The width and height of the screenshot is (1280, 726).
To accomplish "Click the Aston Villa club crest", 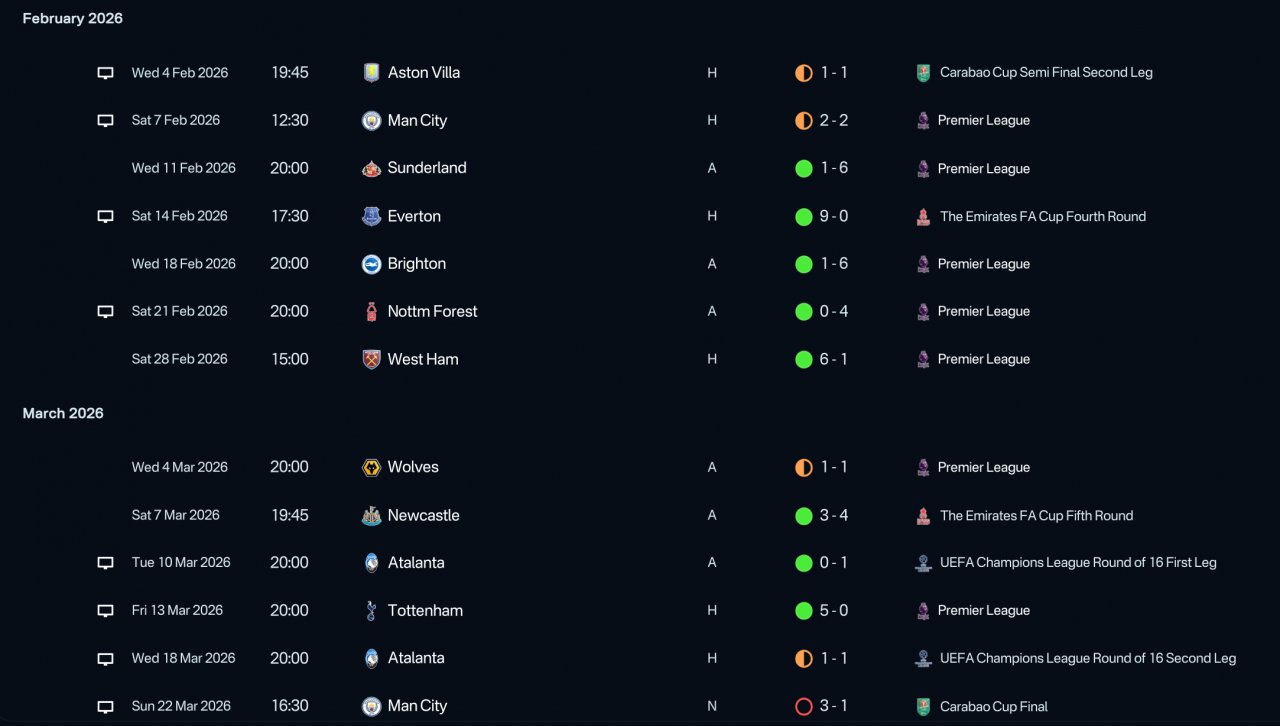I will coord(372,73).
